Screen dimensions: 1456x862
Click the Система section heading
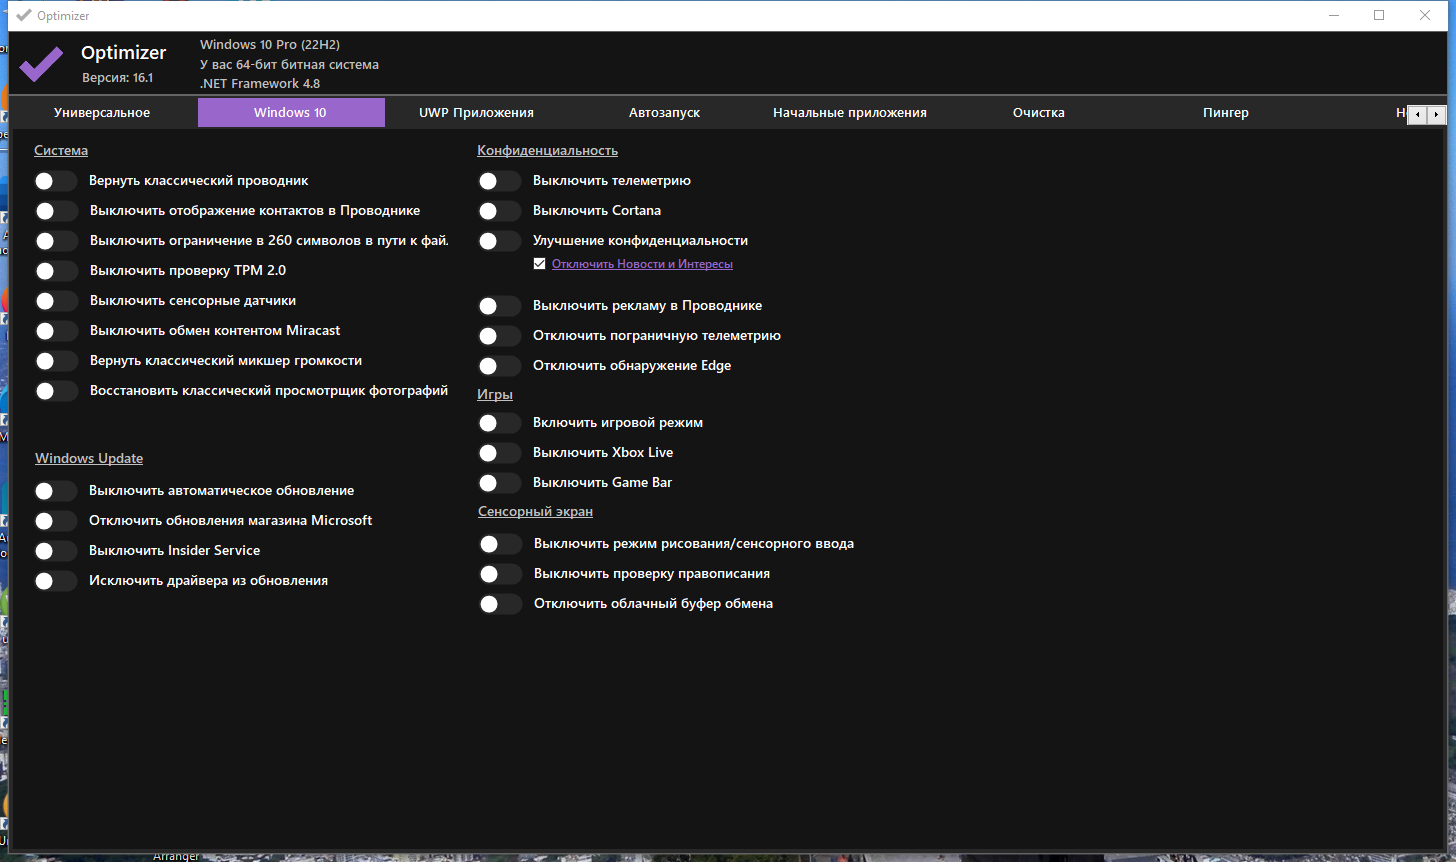click(61, 151)
